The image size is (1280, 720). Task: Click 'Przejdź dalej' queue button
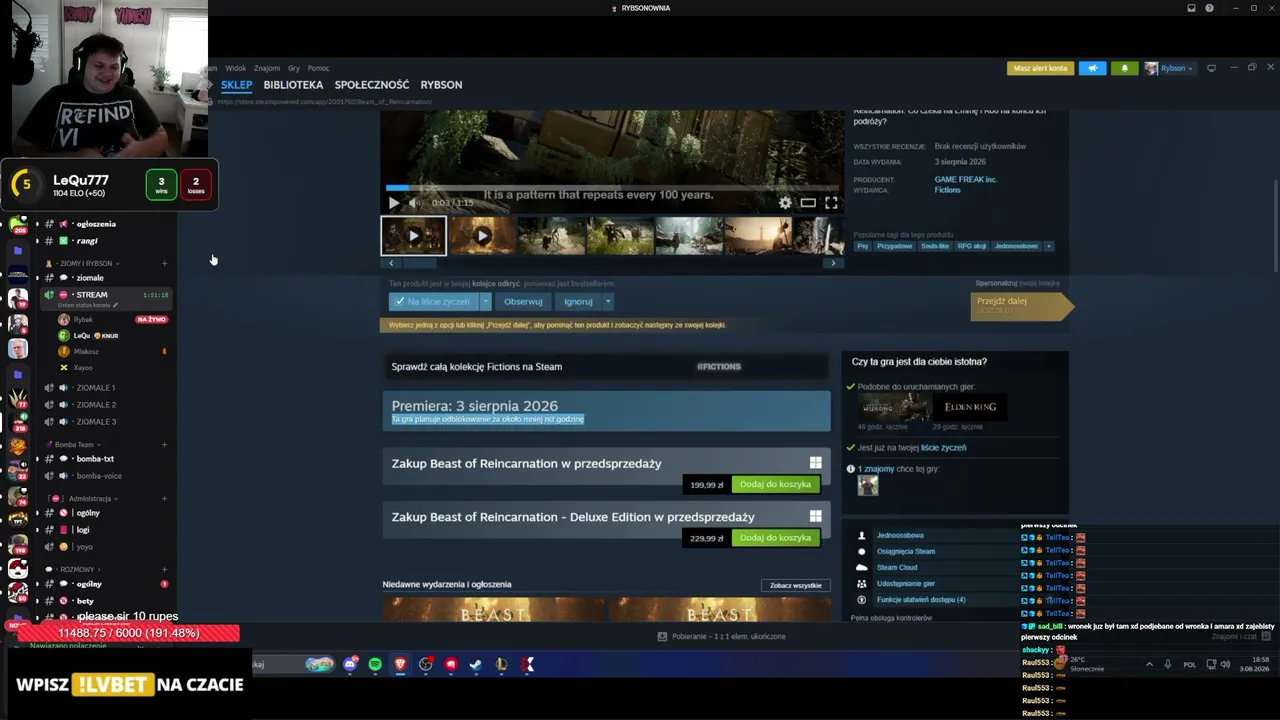[1021, 306]
